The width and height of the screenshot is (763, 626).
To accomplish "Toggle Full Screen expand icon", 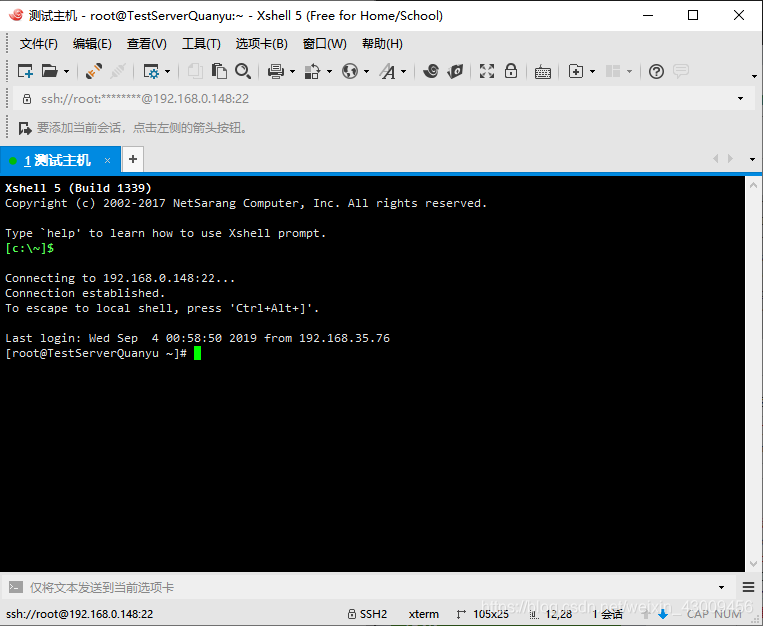I will (x=487, y=72).
